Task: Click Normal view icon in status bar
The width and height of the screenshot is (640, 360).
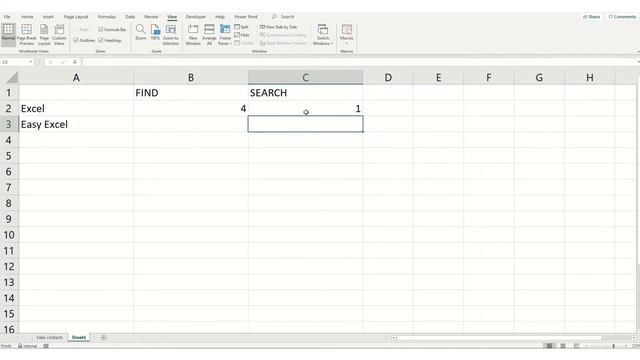Action: 549,346
